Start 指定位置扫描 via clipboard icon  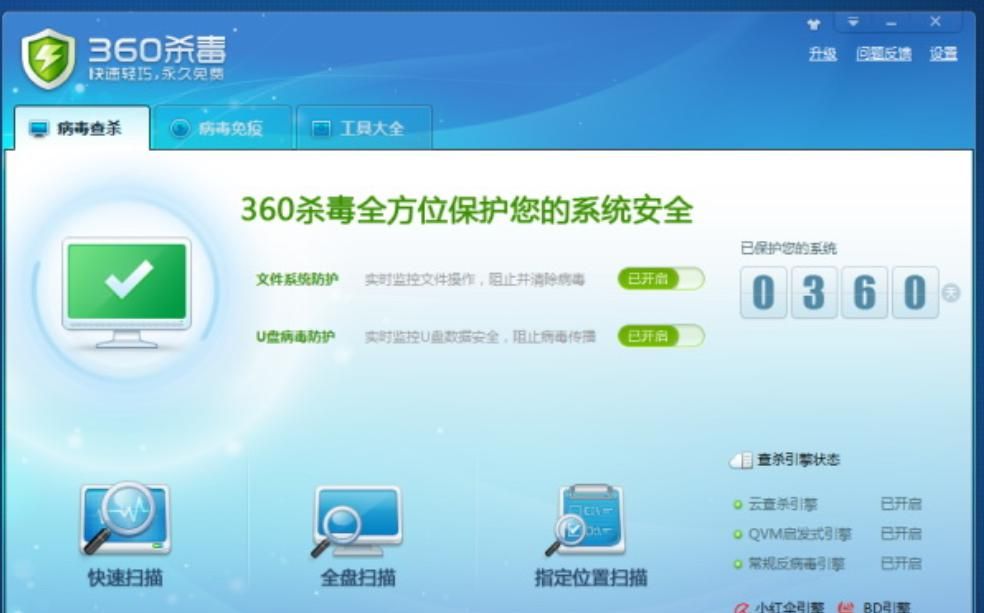(585, 520)
